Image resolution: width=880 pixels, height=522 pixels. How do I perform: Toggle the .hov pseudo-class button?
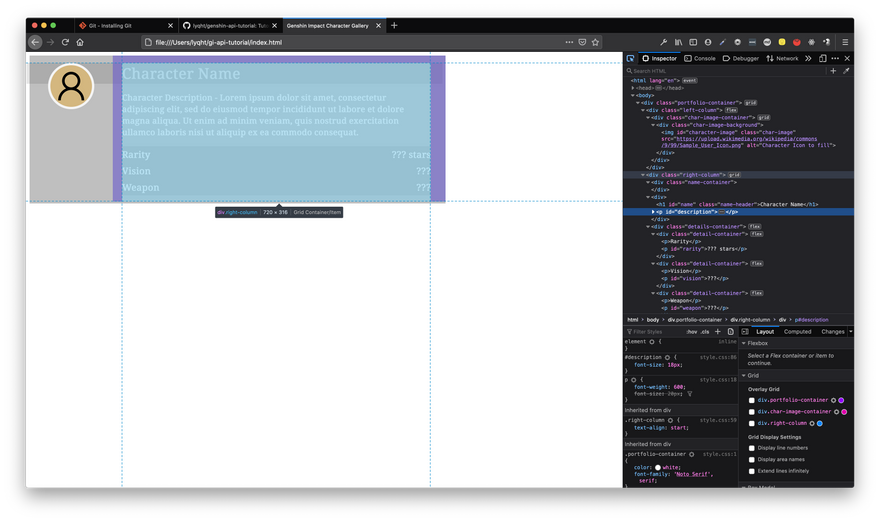coord(691,331)
